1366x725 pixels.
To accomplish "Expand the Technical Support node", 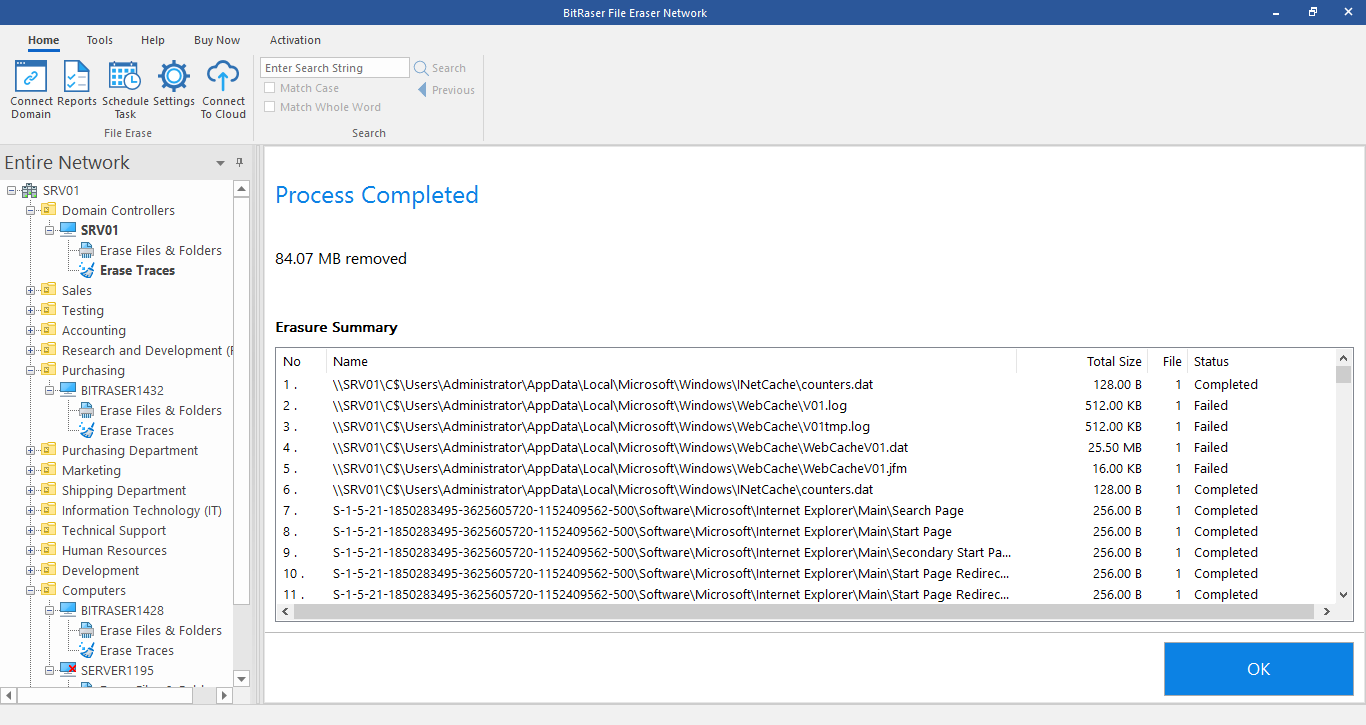I will tap(30, 530).
